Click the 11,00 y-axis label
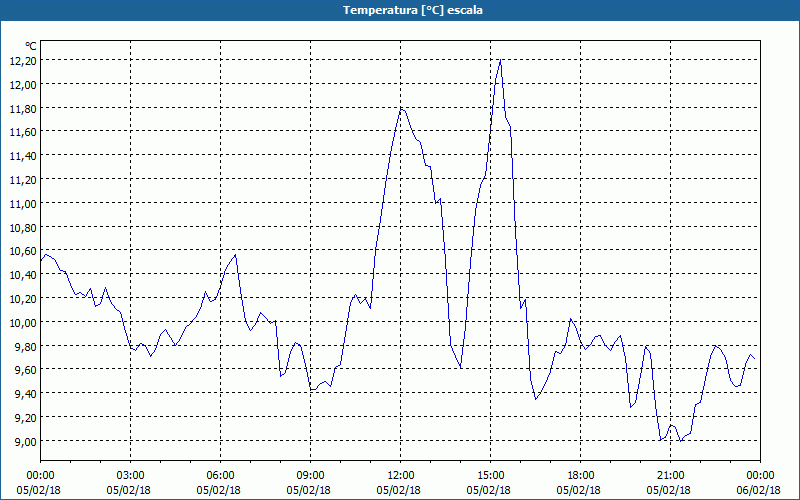The image size is (800, 500). click(23, 204)
